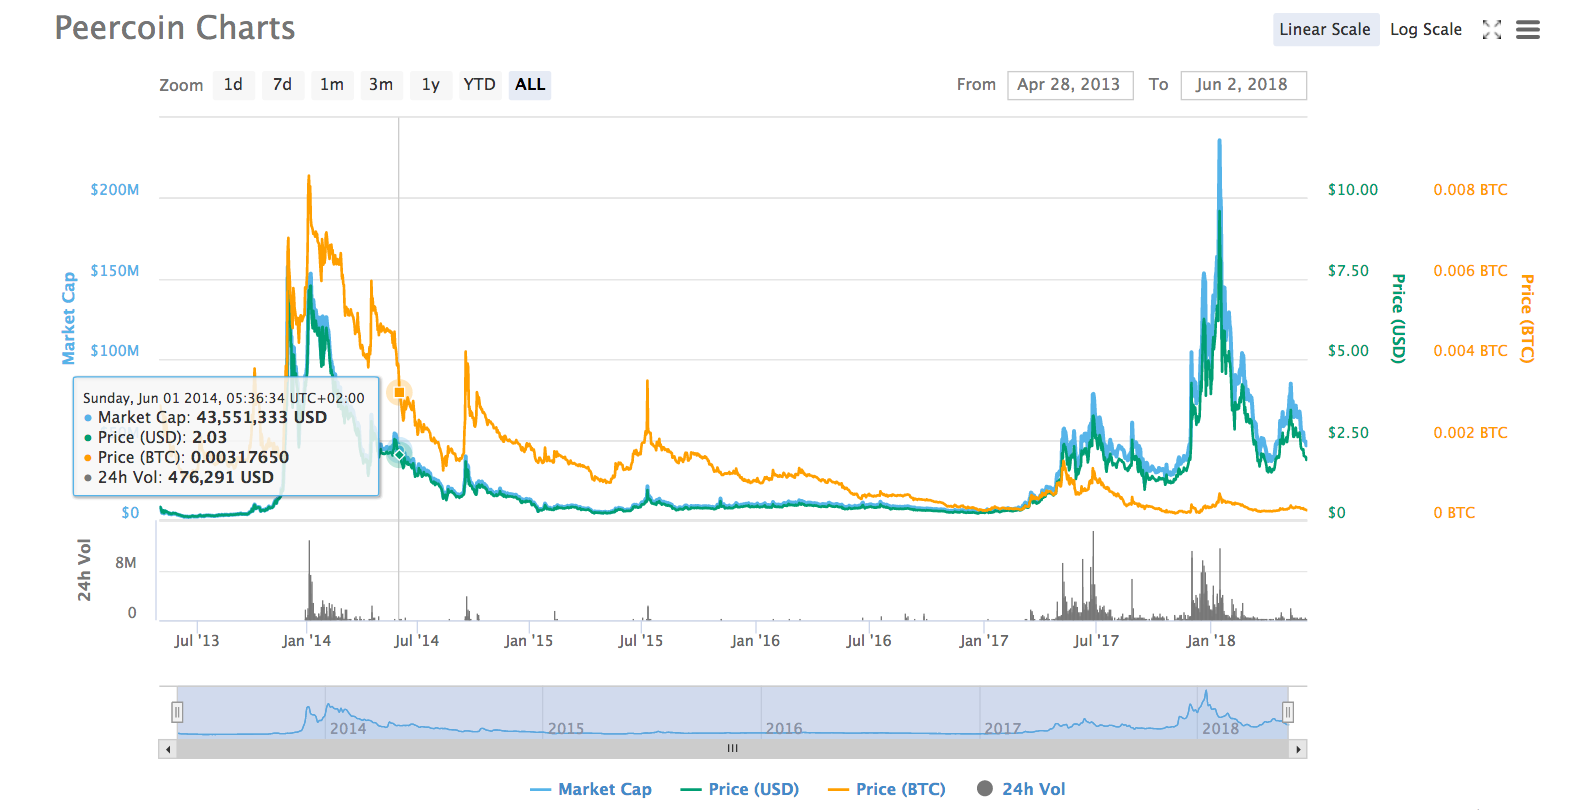Click the 24h Vol axis title
Viewport: 1580px width, 810px height.
tap(84, 570)
